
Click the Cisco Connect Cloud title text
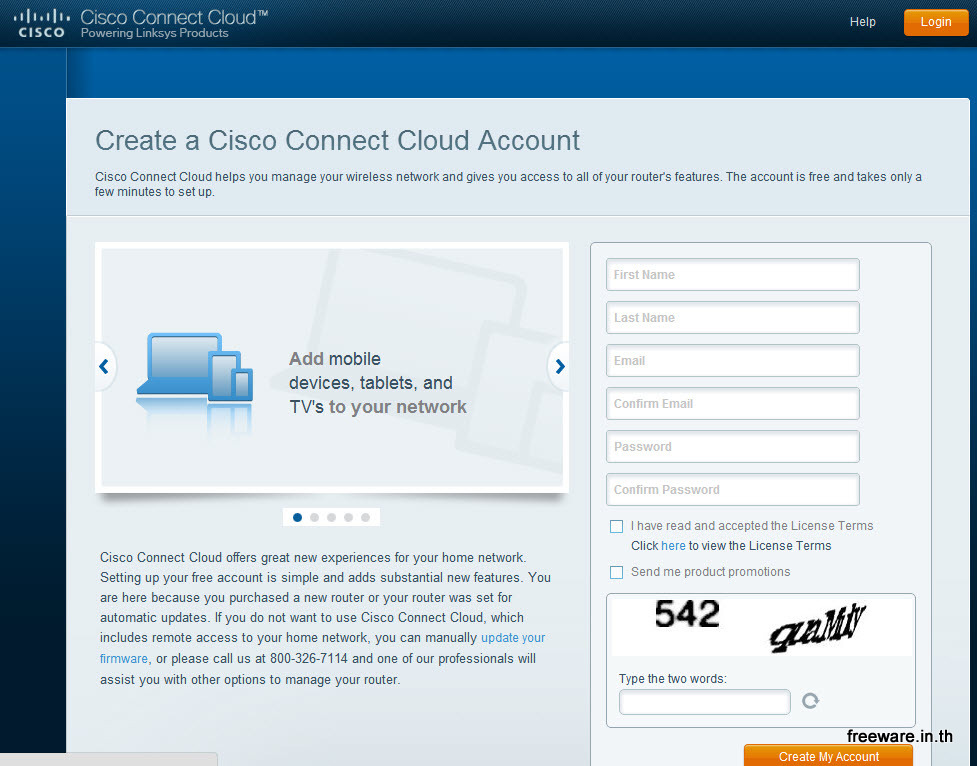[174, 17]
